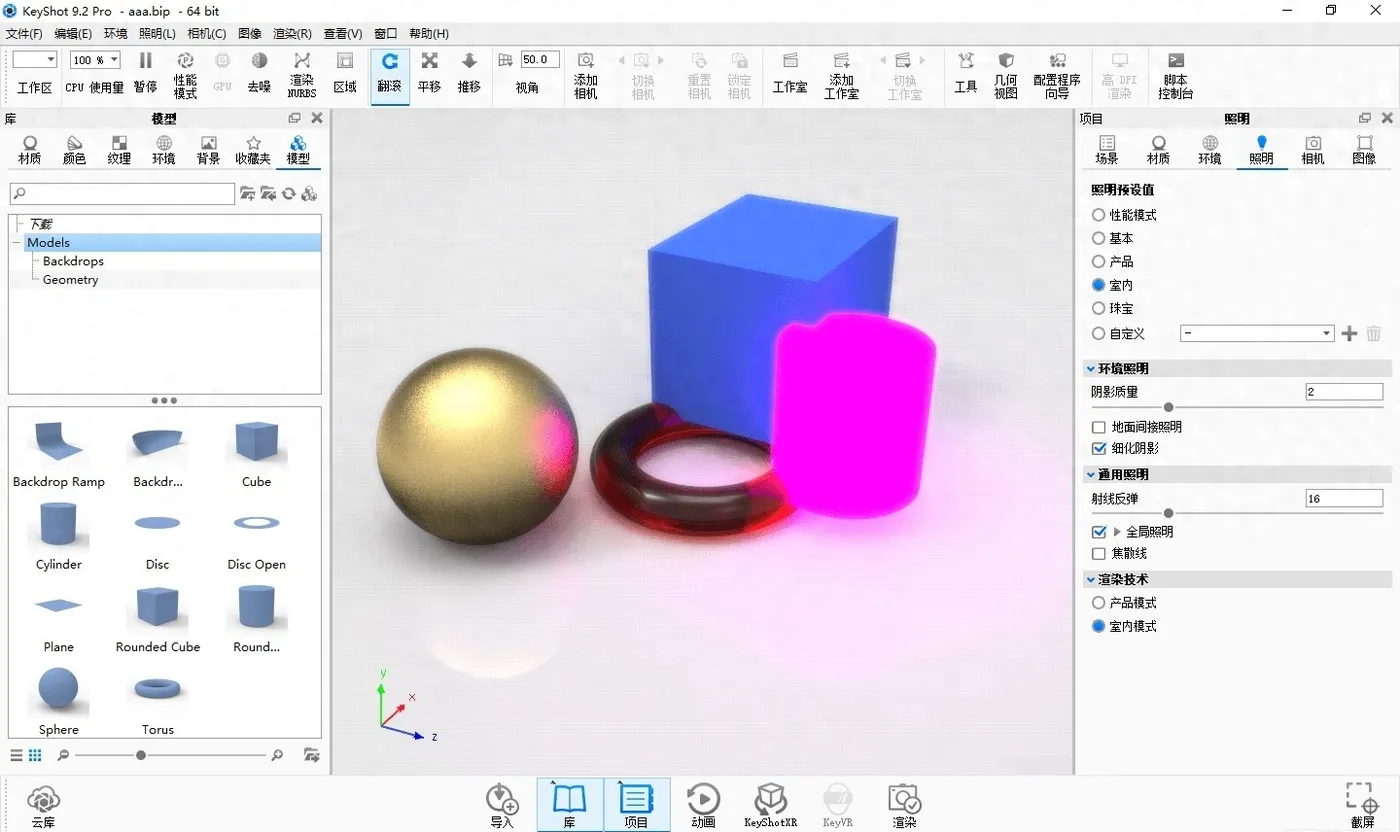Switch to the Materials (材质) library tab
Viewport: 1400px width, 832px height.
click(x=30, y=150)
